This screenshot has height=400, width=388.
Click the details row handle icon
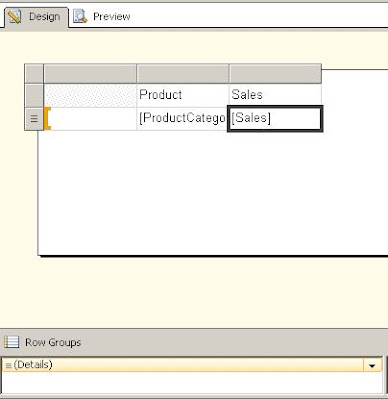click(x=34, y=119)
